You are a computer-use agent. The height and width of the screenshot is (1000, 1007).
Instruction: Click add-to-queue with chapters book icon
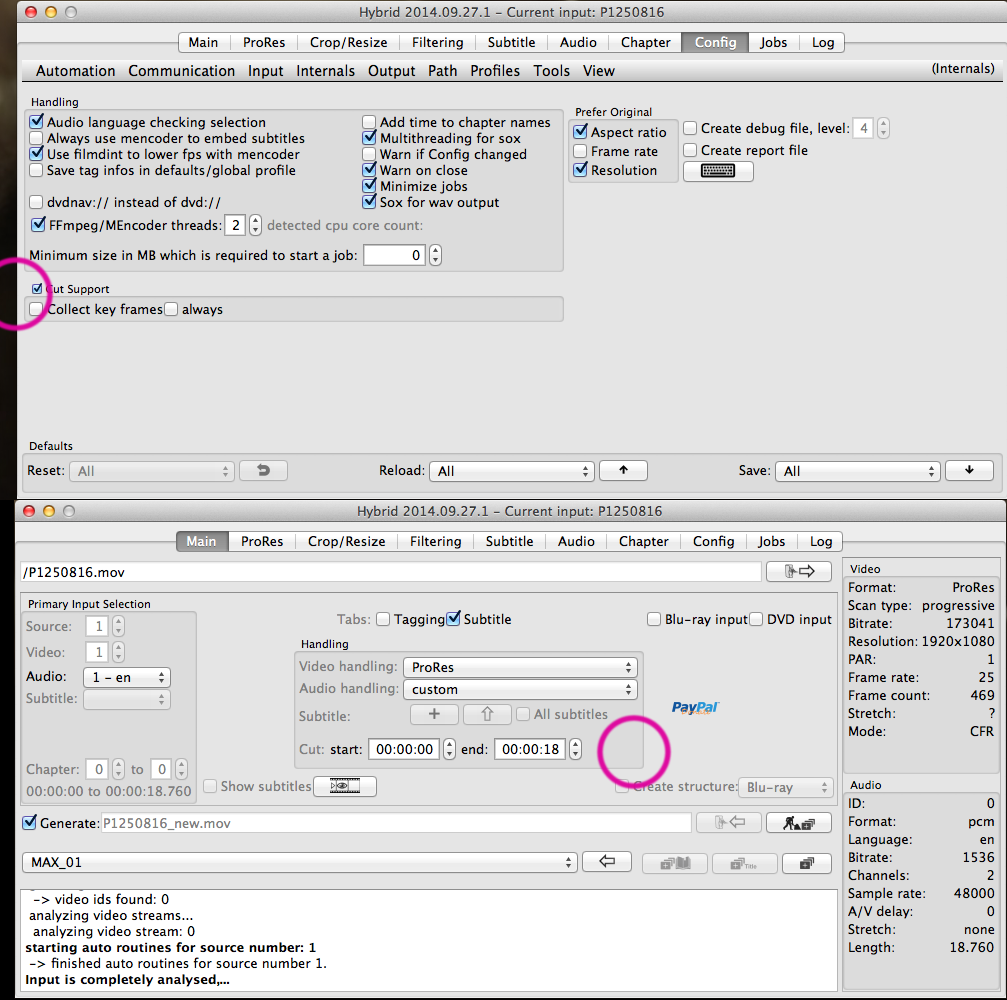click(674, 863)
